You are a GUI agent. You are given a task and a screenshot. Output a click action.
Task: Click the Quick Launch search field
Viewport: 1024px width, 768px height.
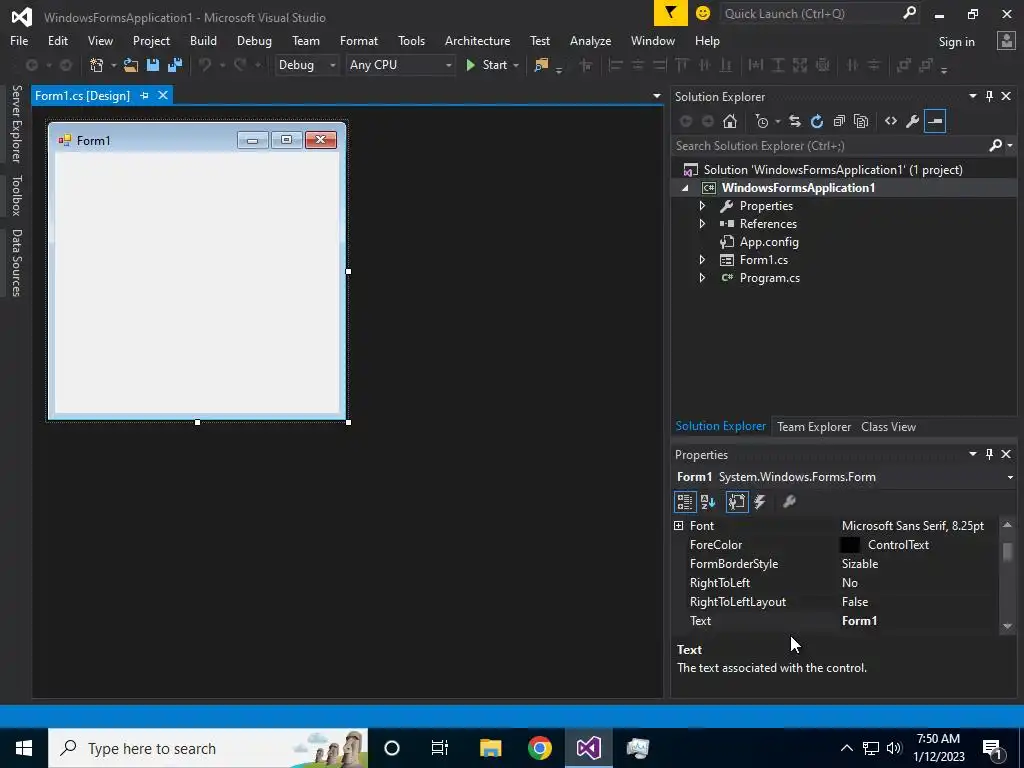pyautogui.click(x=810, y=13)
